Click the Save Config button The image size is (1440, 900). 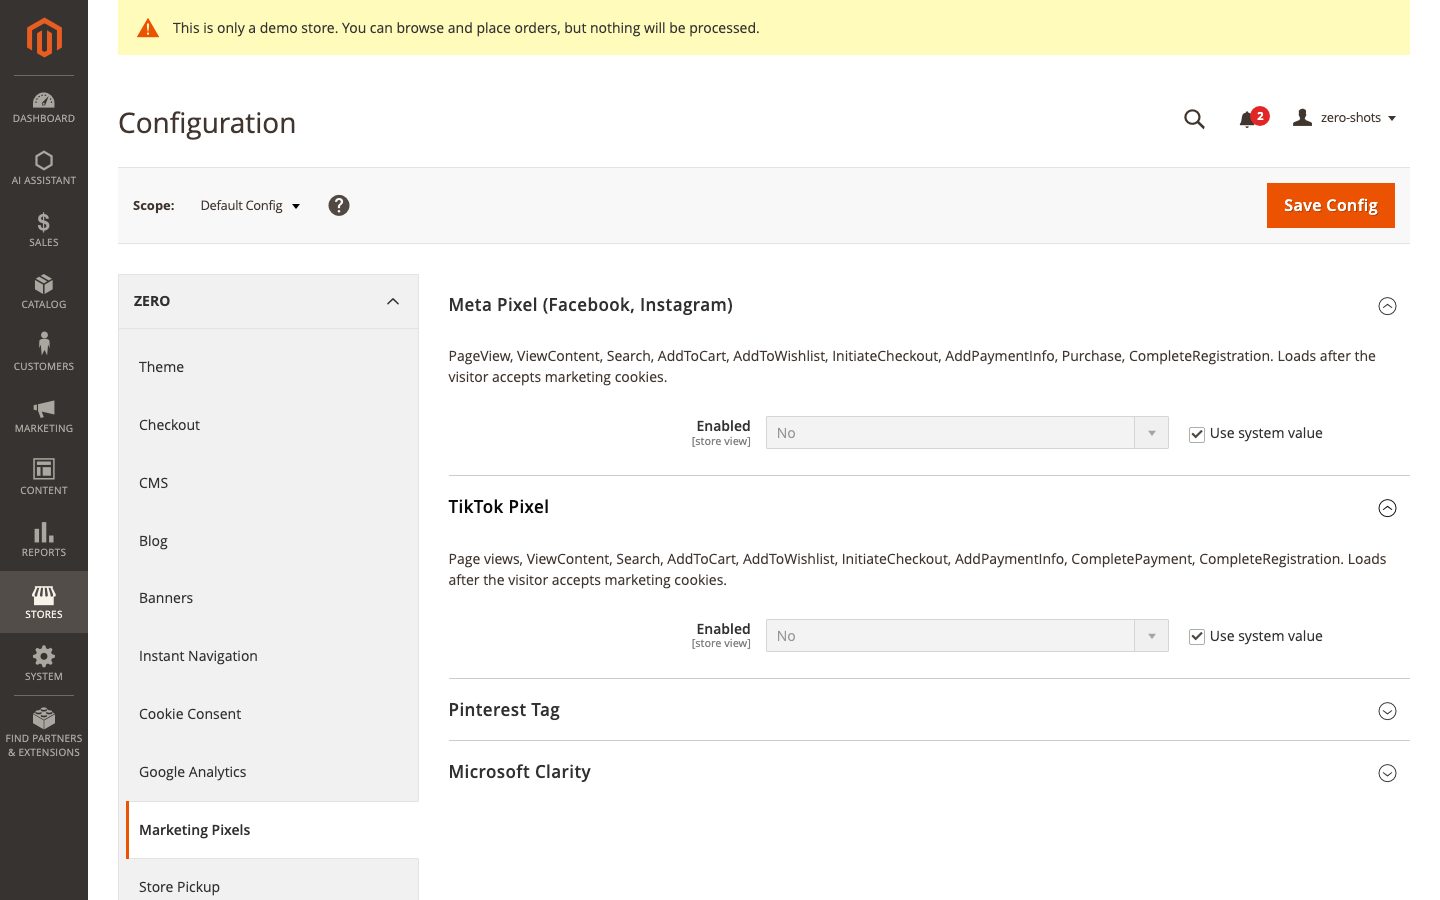[x=1330, y=205]
